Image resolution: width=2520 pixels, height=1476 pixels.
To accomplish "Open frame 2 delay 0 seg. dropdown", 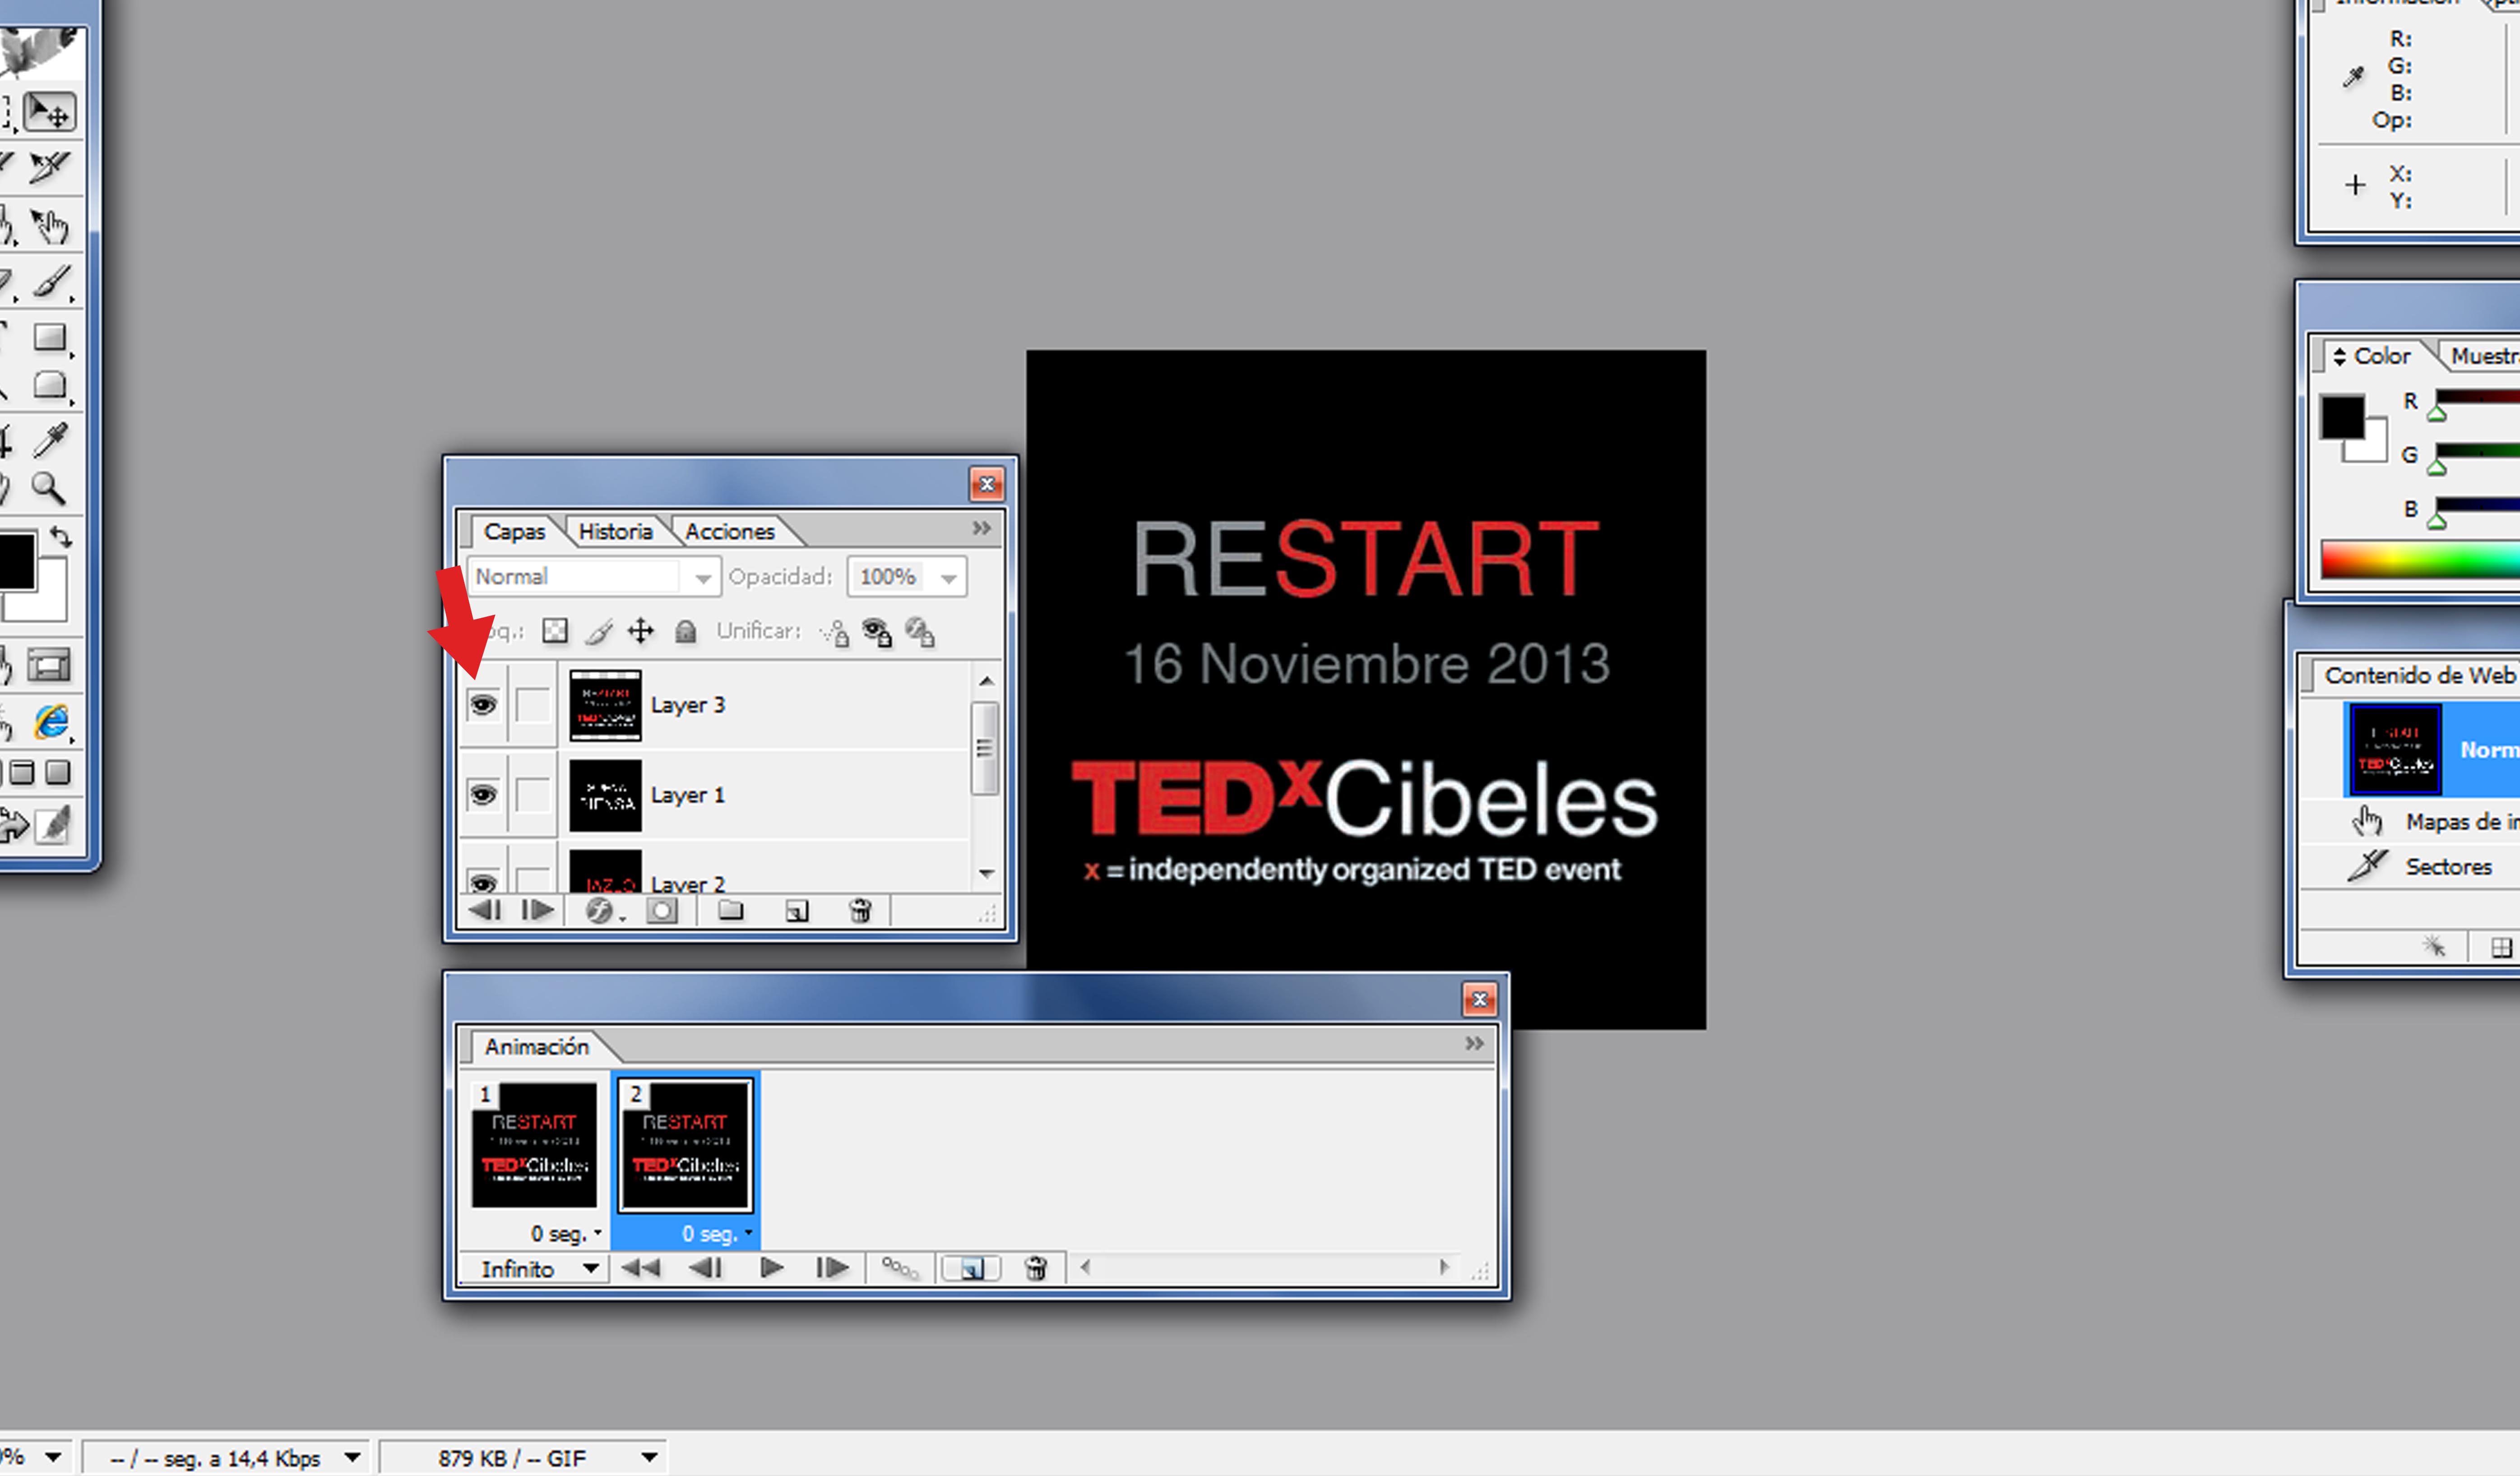I will pyautogui.click(x=717, y=1233).
